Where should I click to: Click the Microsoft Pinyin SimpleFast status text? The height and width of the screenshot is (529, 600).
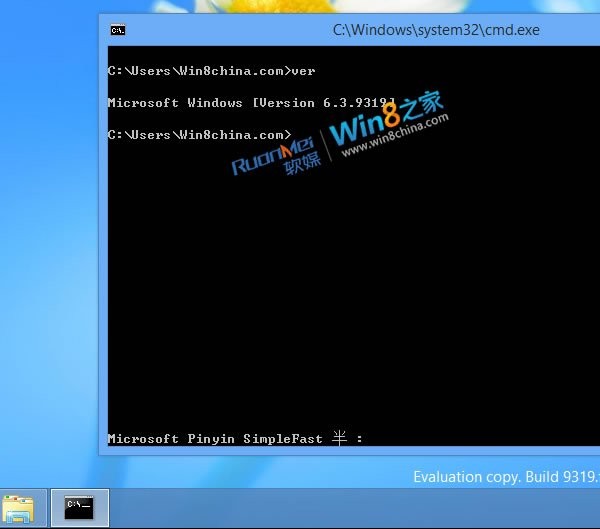pyautogui.click(x=214, y=439)
